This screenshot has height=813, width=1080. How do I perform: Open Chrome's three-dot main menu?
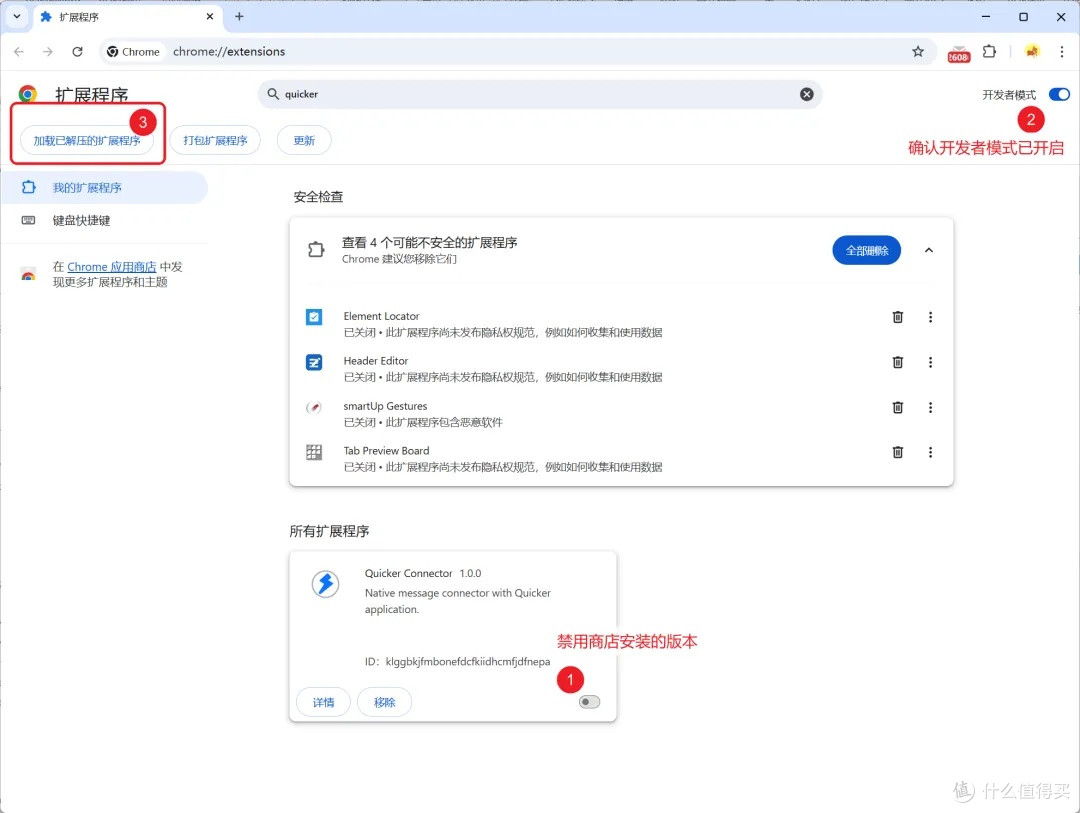(1061, 52)
